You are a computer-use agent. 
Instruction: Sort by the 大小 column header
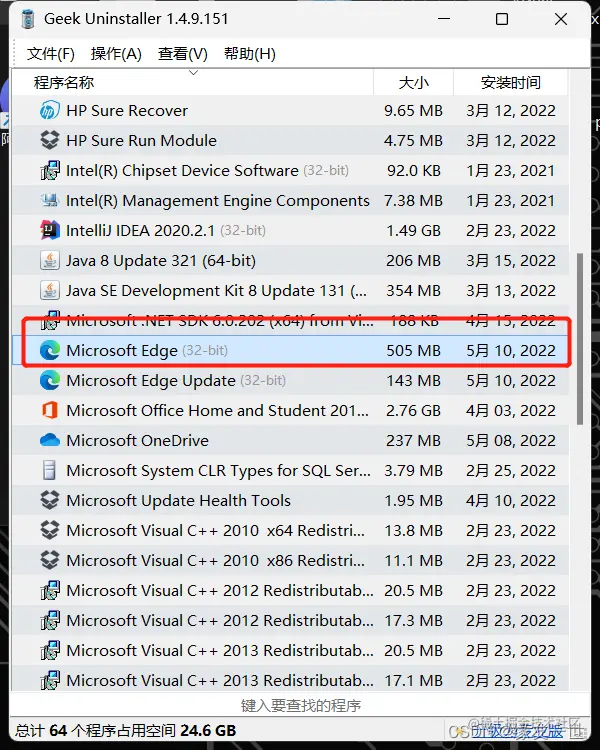click(x=413, y=82)
